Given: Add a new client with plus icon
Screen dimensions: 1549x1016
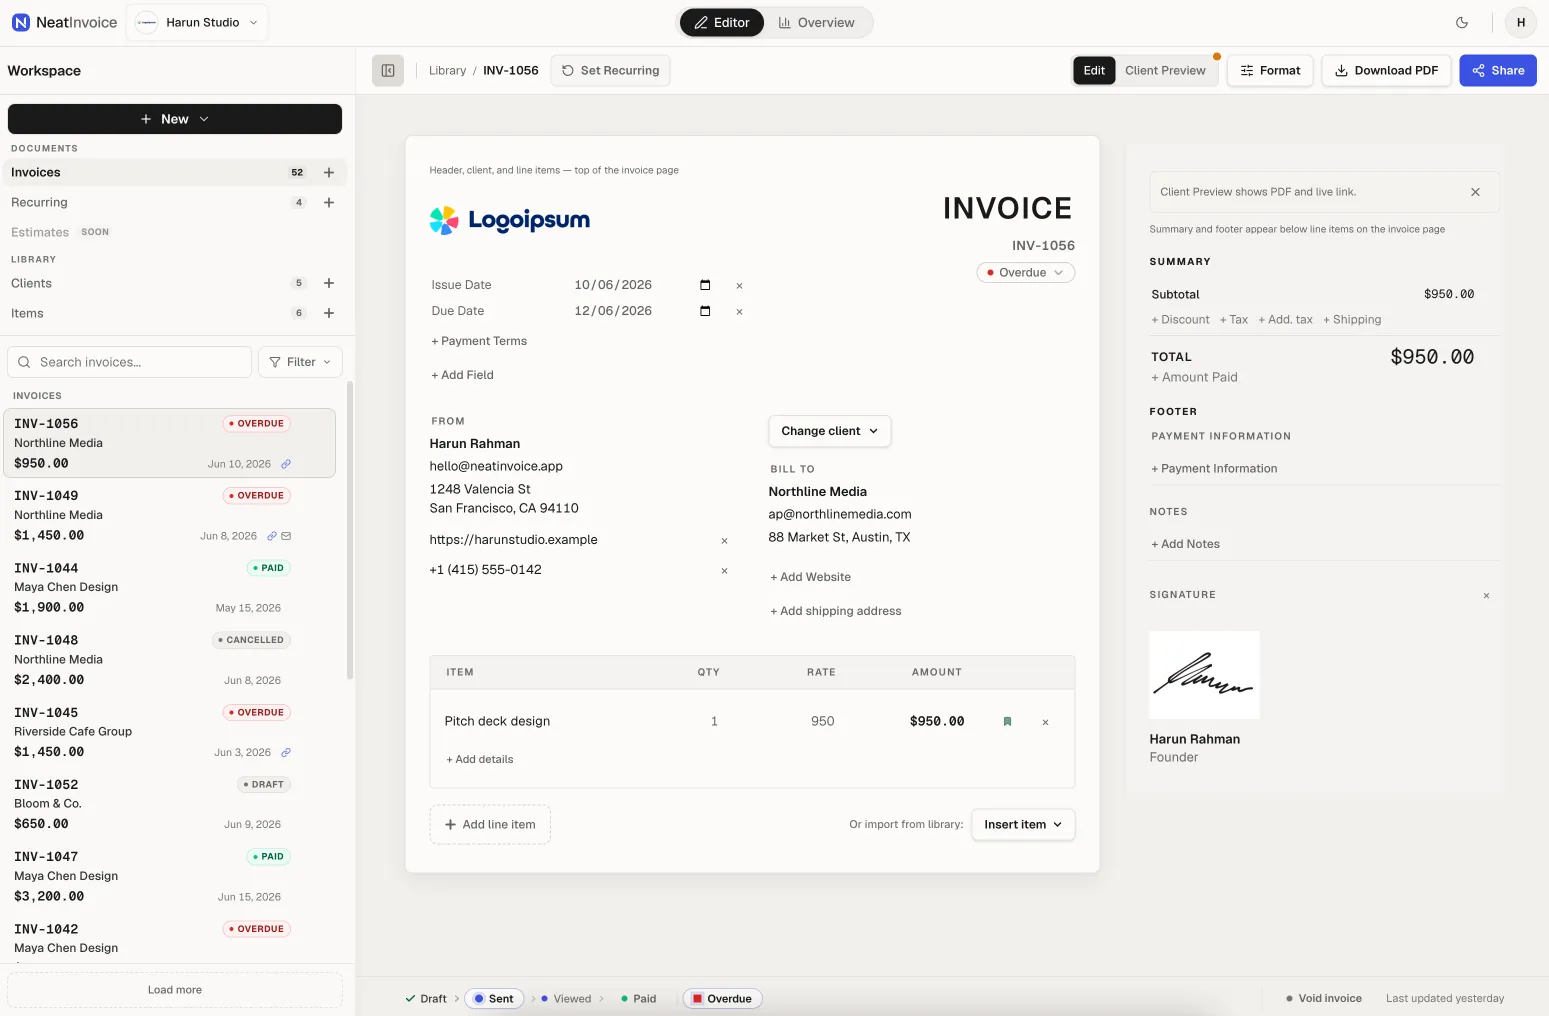Looking at the screenshot, I should (329, 283).
